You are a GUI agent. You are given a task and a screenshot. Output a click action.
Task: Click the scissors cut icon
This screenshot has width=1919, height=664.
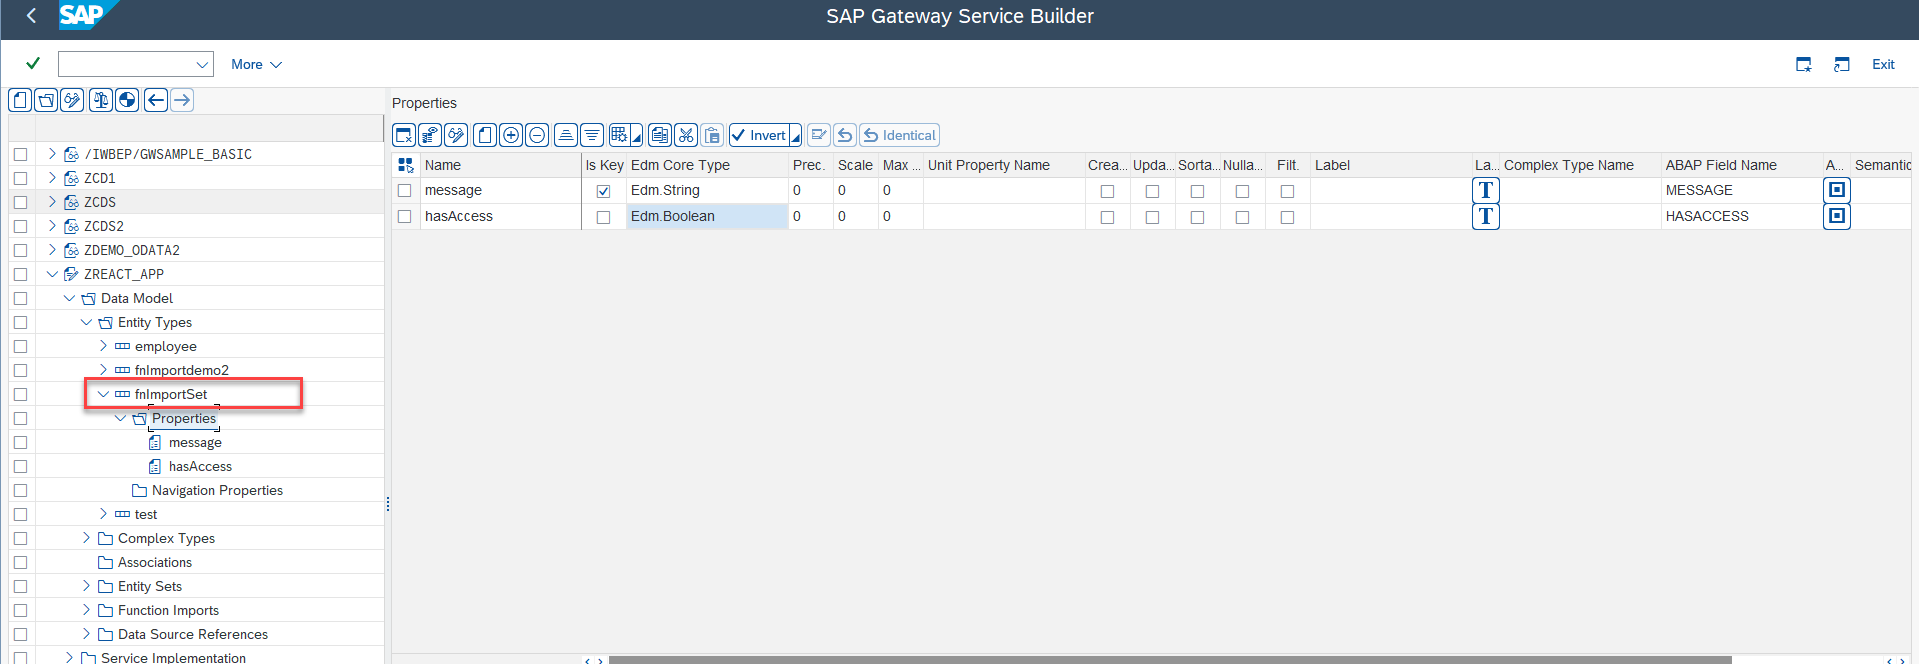(686, 135)
